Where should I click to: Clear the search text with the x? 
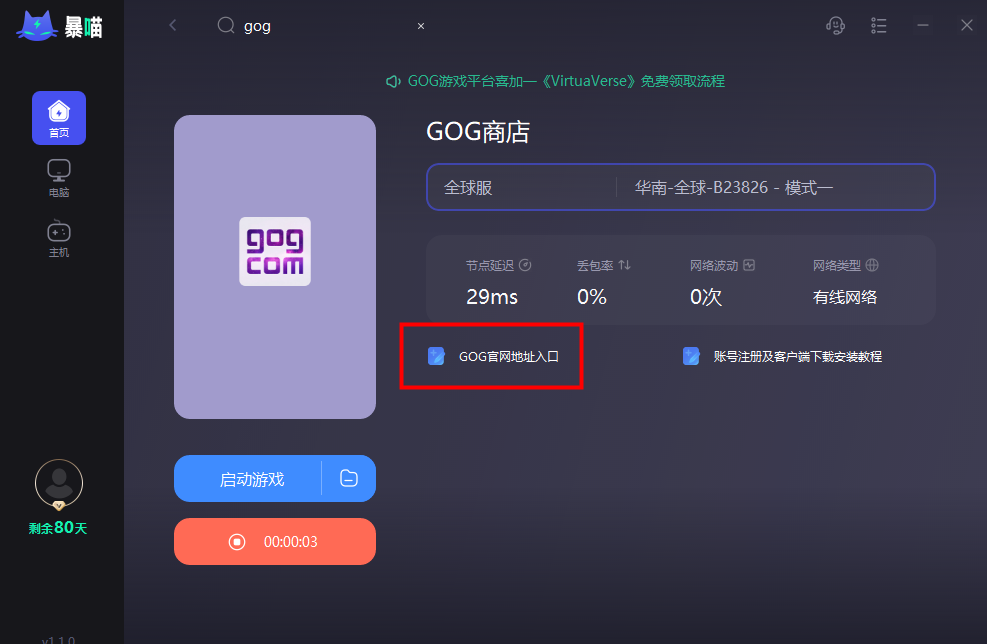pos(421,26)
